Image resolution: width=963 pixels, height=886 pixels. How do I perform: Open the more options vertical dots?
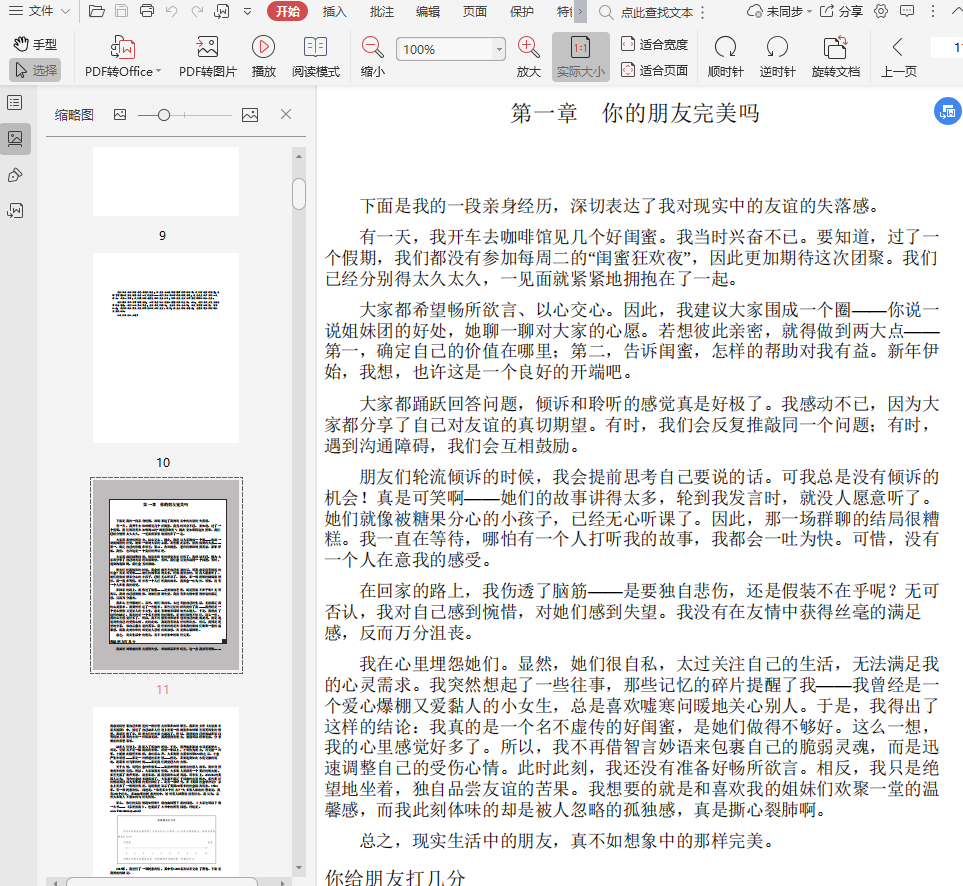(933, 11)
